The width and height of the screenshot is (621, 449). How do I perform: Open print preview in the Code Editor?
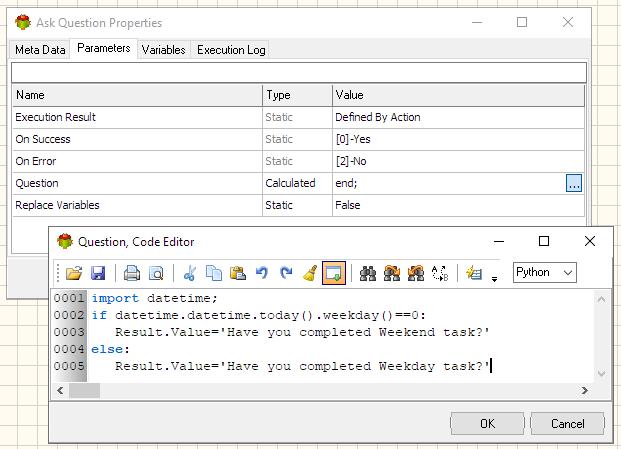[156, 273]
